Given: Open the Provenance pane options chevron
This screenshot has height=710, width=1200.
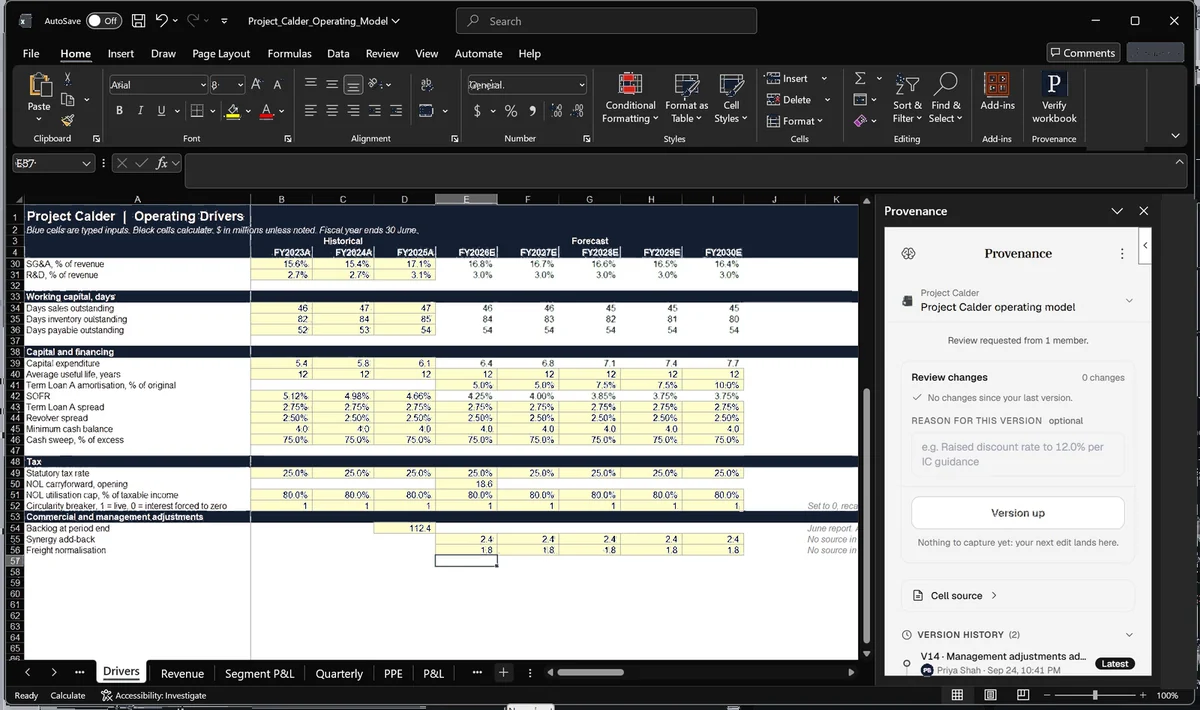Looking at the screenshot, I should tap(1117, 211).
